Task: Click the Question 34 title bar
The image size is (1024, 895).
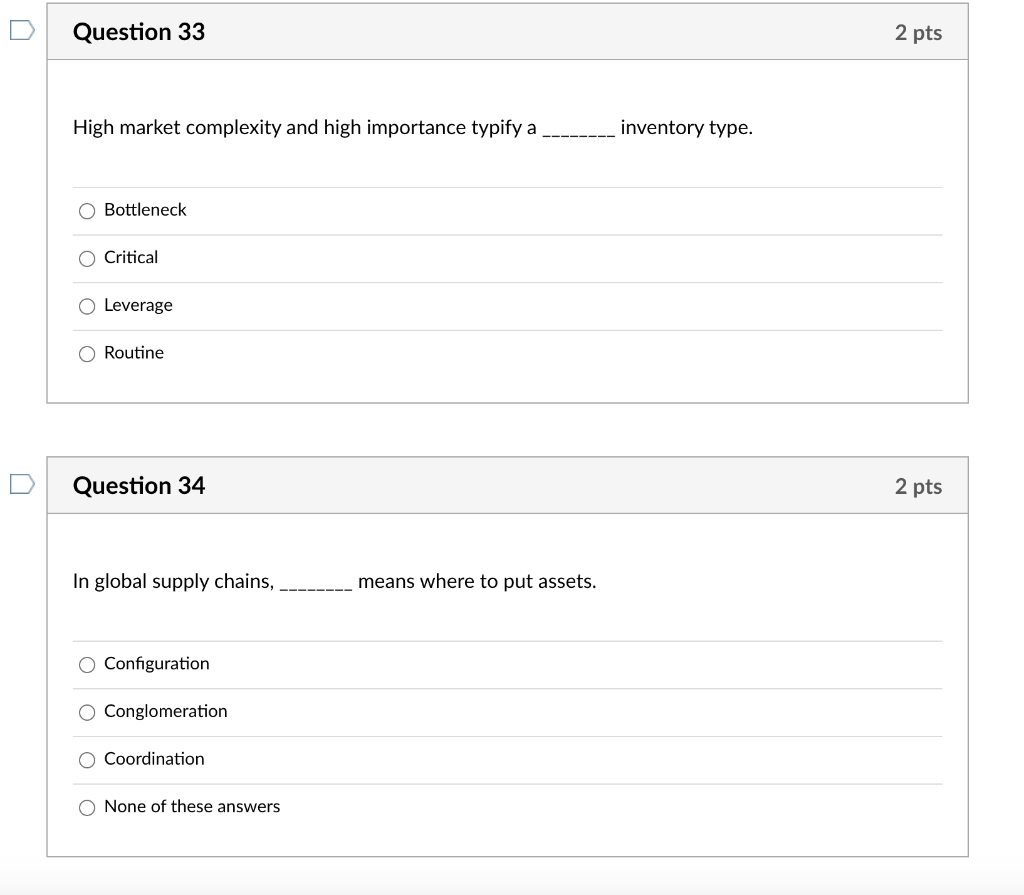Action: coord(139,485)
